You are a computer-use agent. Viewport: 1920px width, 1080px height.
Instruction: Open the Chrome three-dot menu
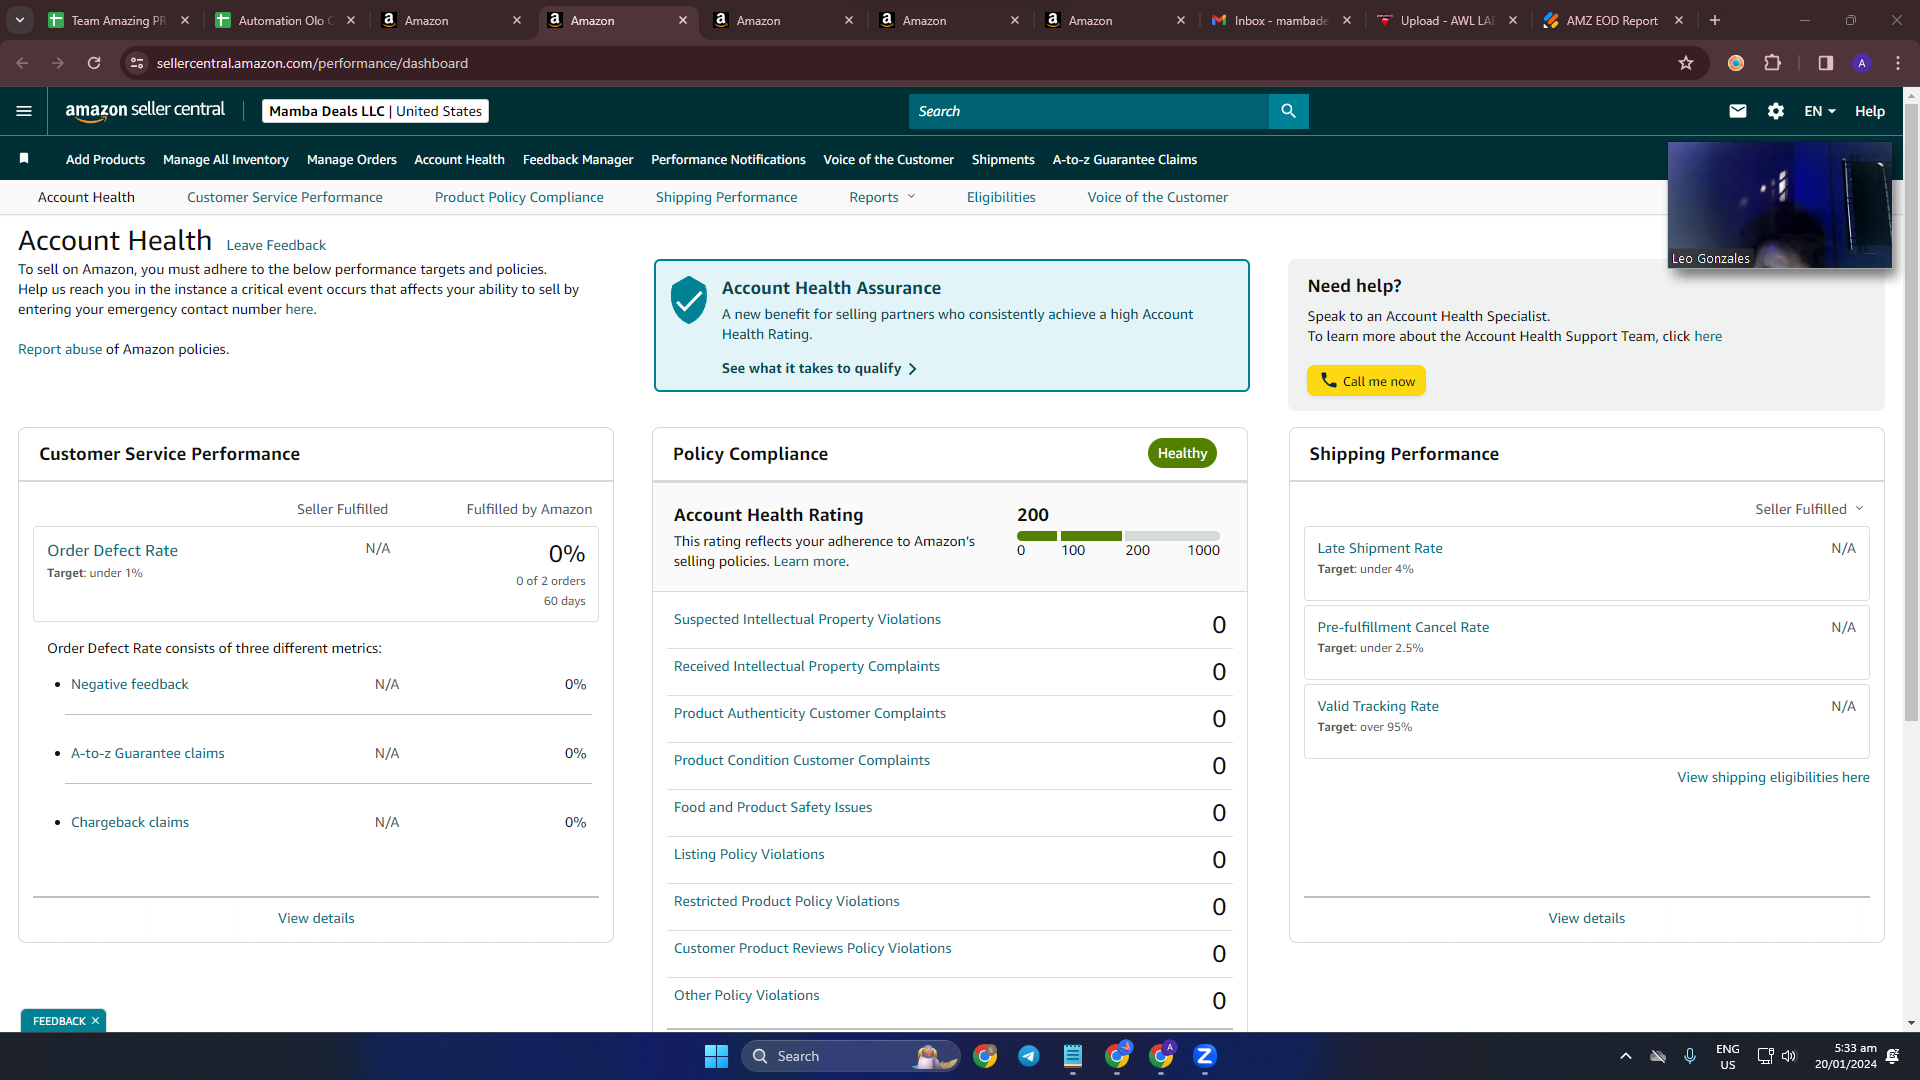click(x=1898, y=63)
